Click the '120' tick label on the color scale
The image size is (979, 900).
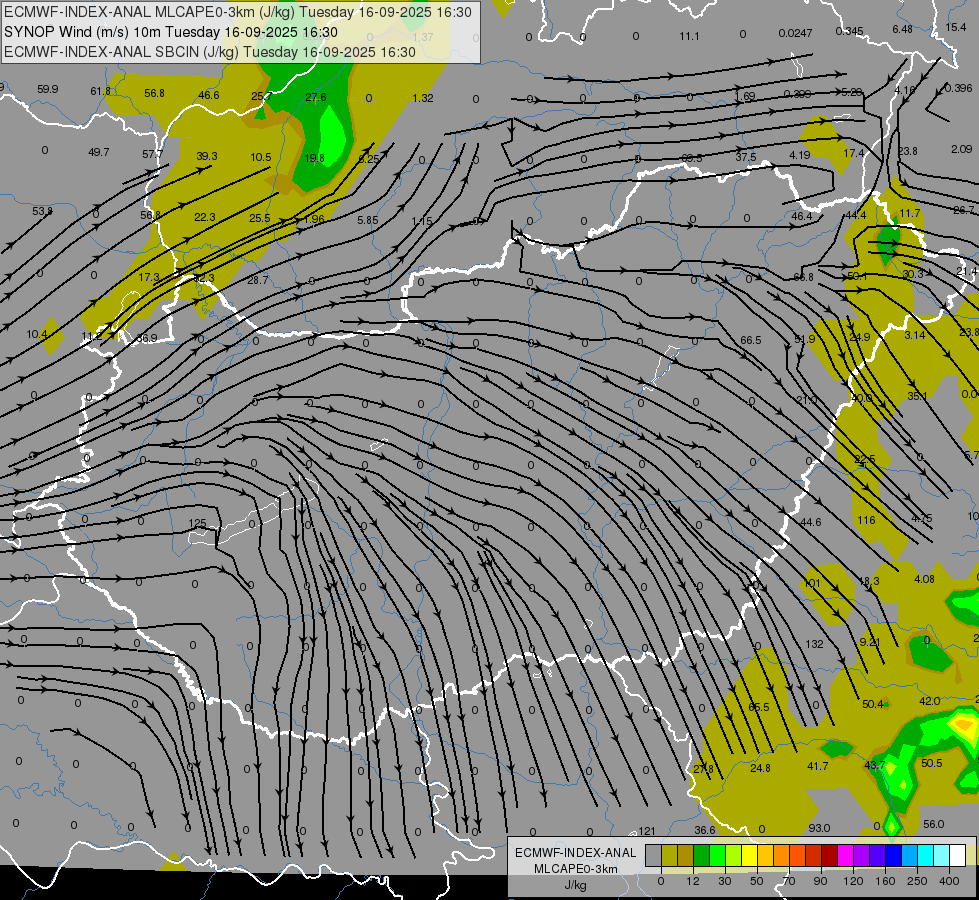[853, 881]
